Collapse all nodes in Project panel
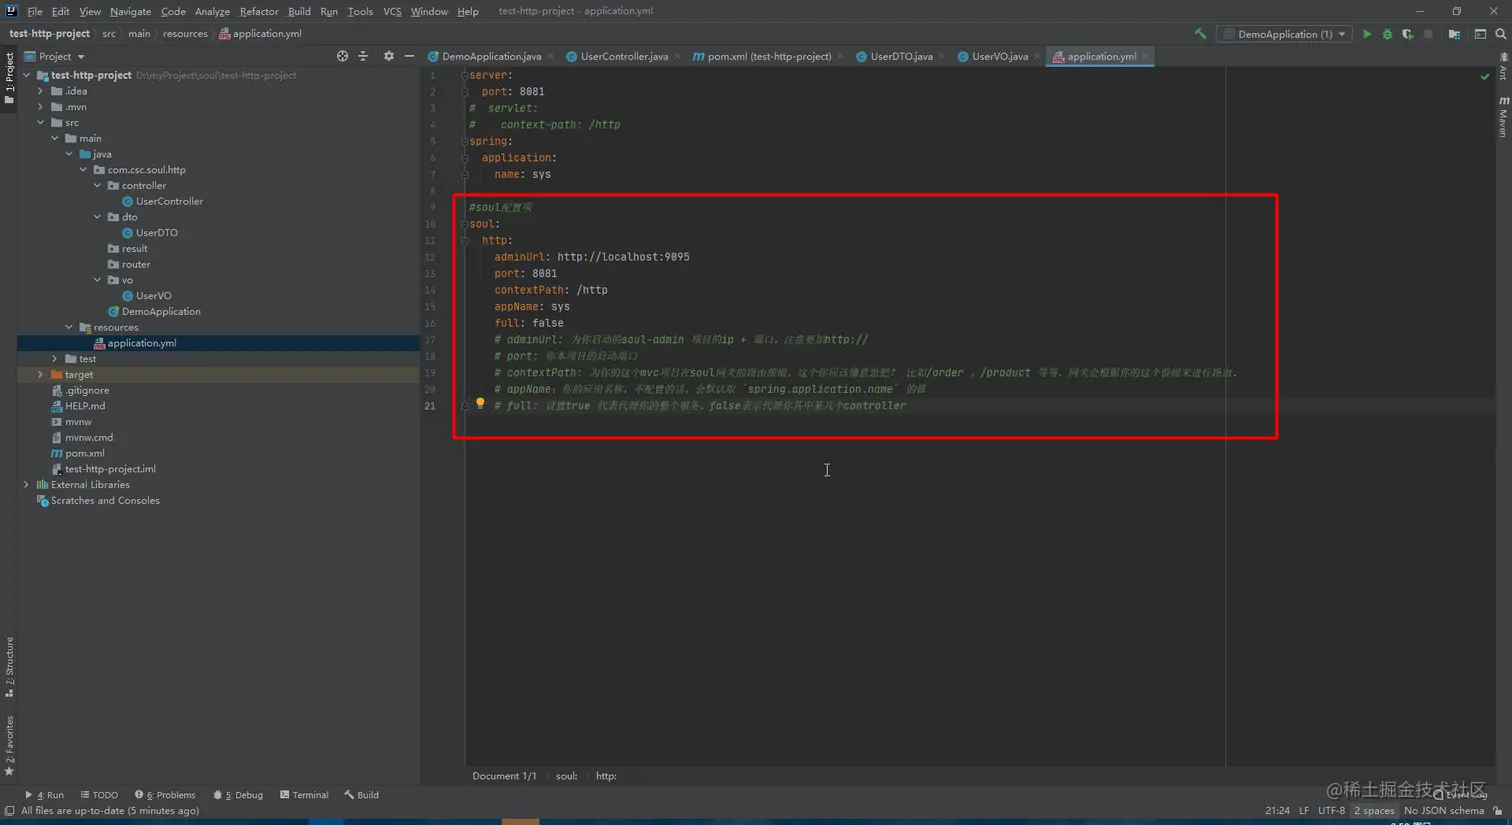The width and height of the screenshot is (1512, 825). [x=363, y=56]
